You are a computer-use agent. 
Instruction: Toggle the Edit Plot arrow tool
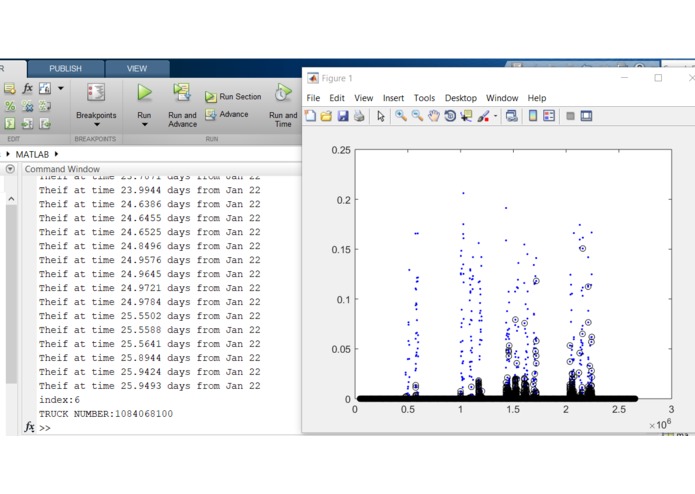point(381,116)
